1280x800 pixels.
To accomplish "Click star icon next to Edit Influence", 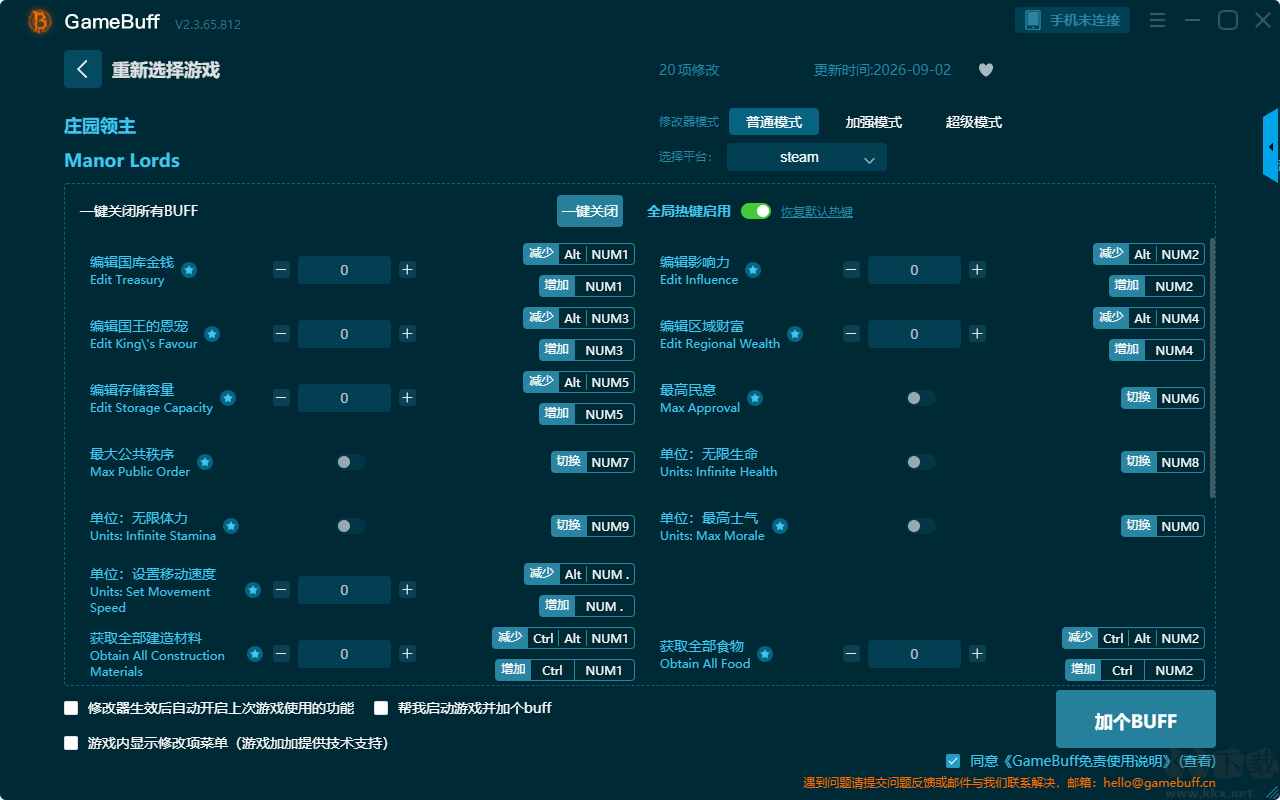I will [753, 270].
